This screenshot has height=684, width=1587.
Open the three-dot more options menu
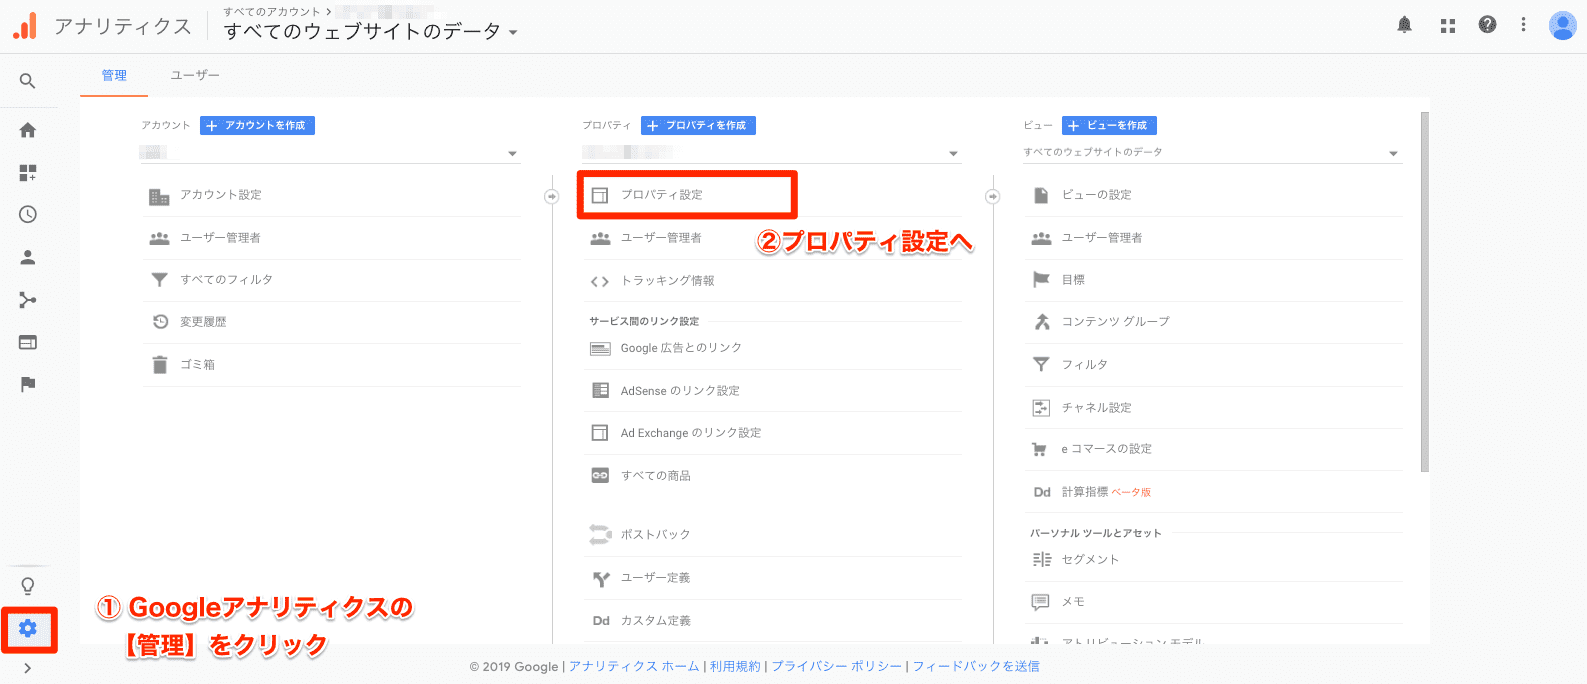(1524, 25)
